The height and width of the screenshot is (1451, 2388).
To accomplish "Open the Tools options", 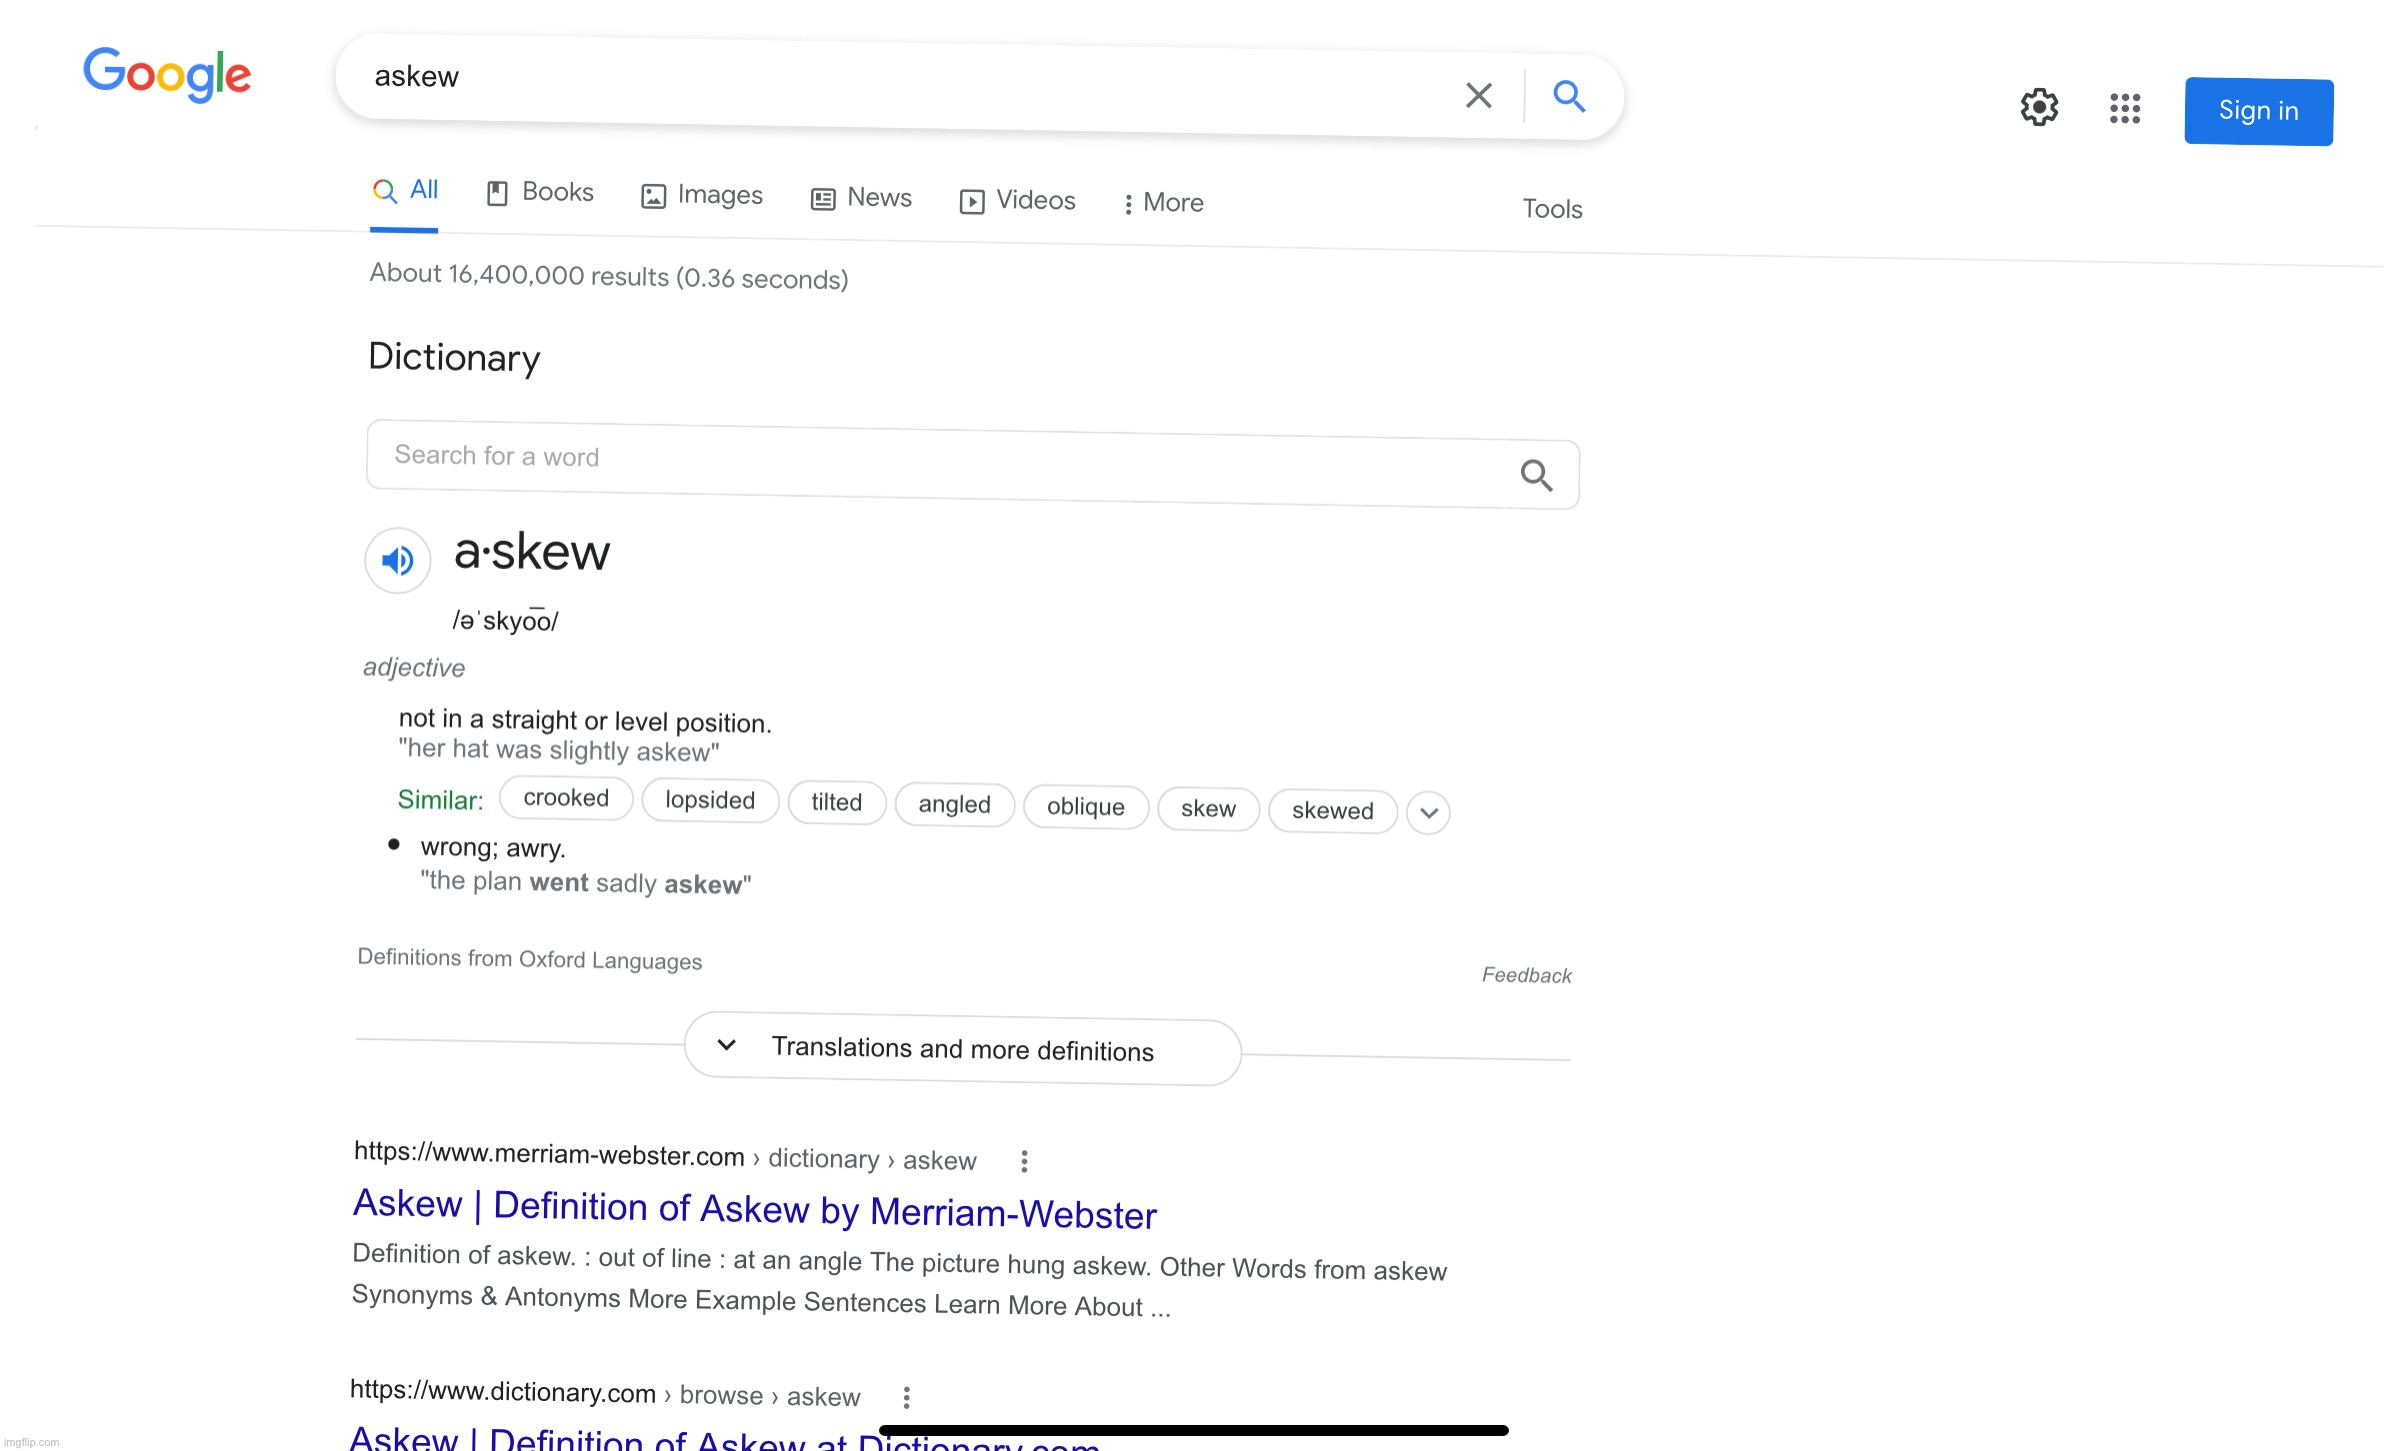I will 1552,209.
